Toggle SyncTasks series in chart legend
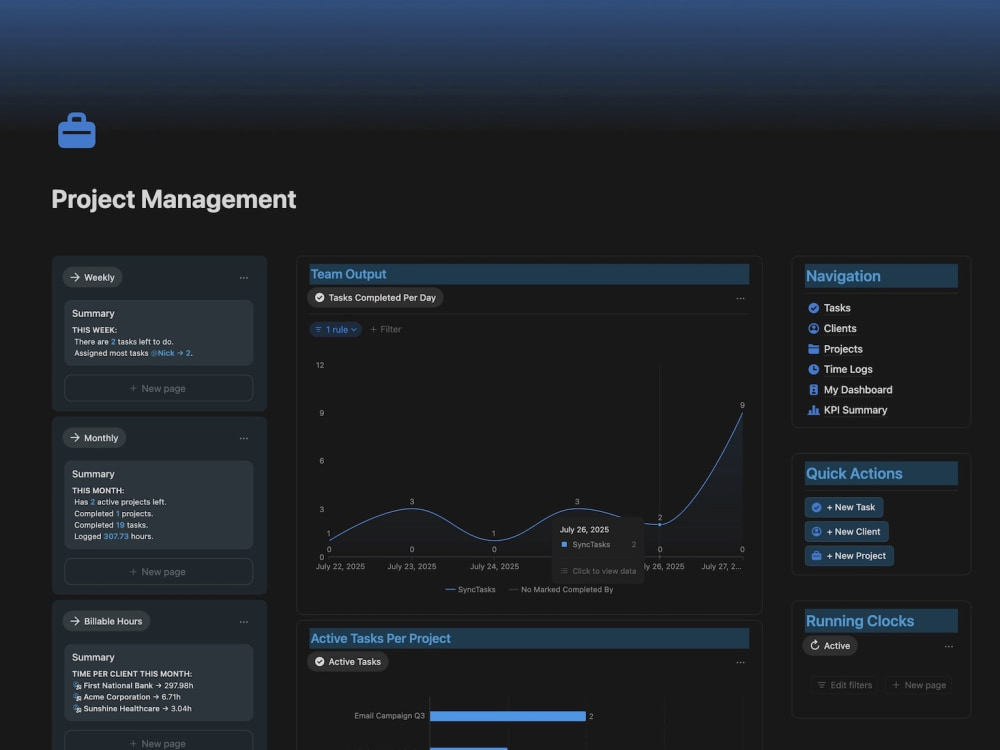This screenshot has height=750, width=1000. point(470,590)
